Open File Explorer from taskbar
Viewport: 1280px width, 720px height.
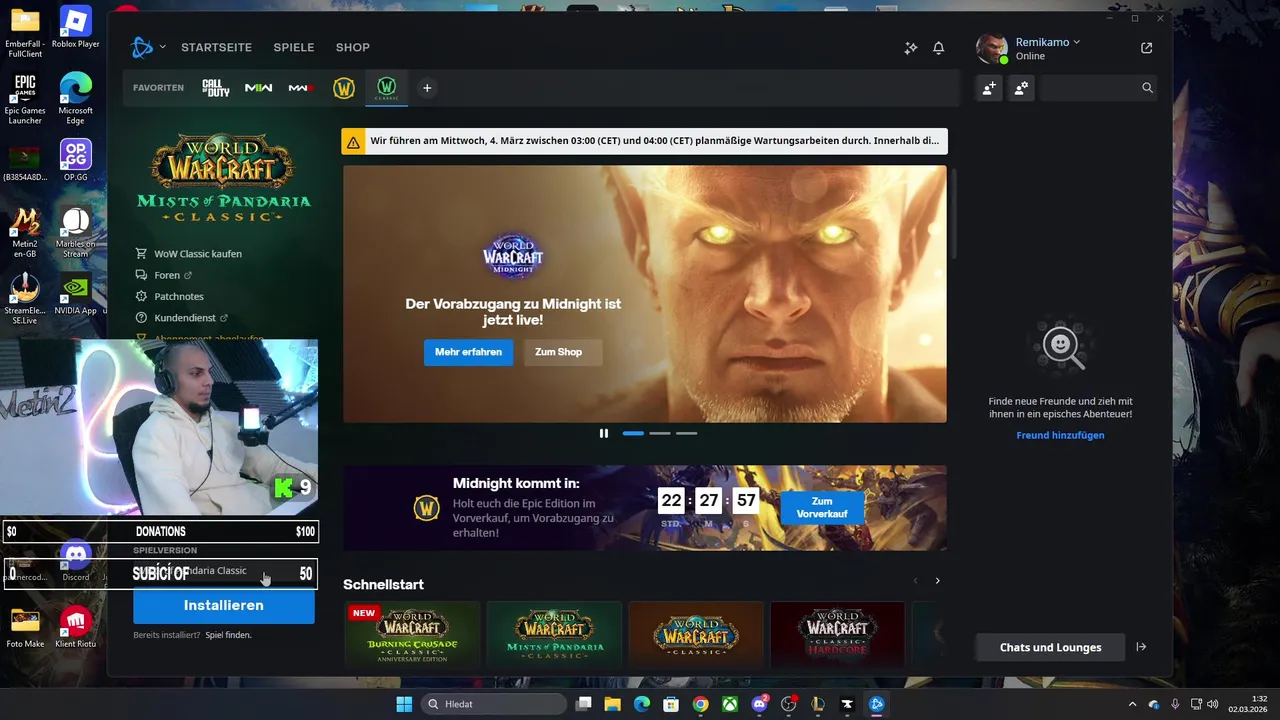click(612, 704)
